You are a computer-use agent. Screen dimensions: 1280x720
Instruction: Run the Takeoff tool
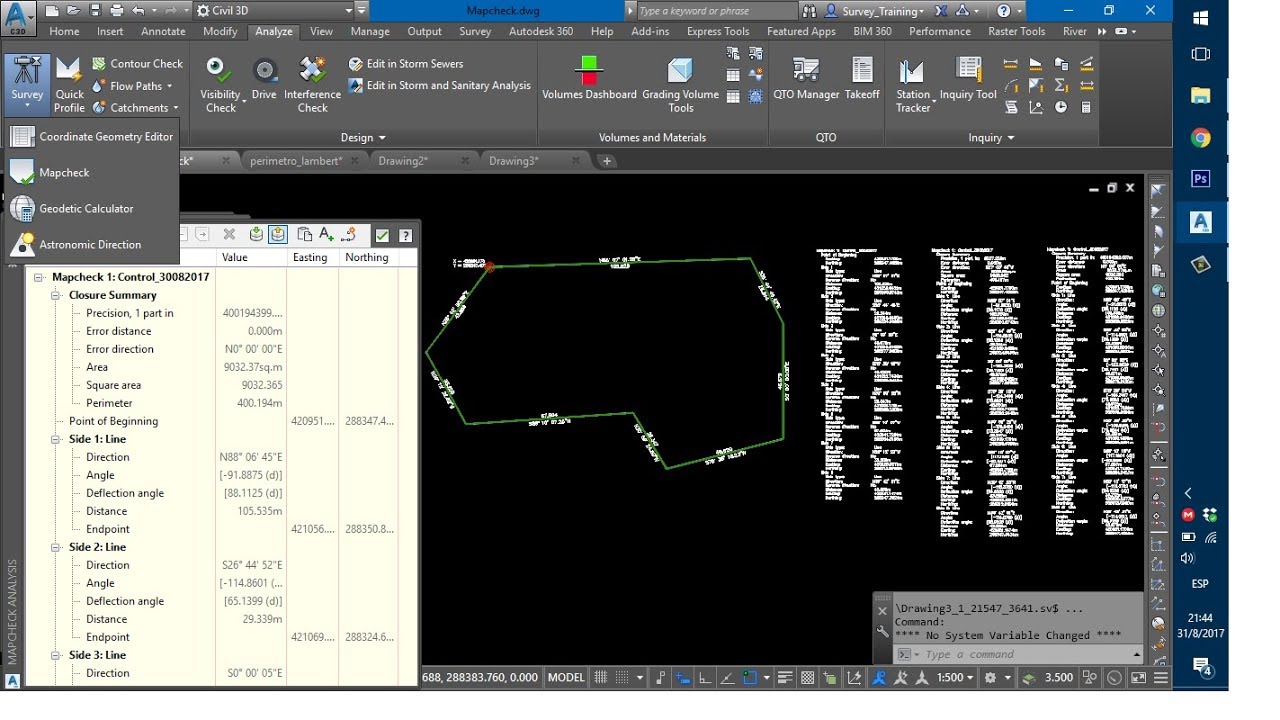point(862,79)
